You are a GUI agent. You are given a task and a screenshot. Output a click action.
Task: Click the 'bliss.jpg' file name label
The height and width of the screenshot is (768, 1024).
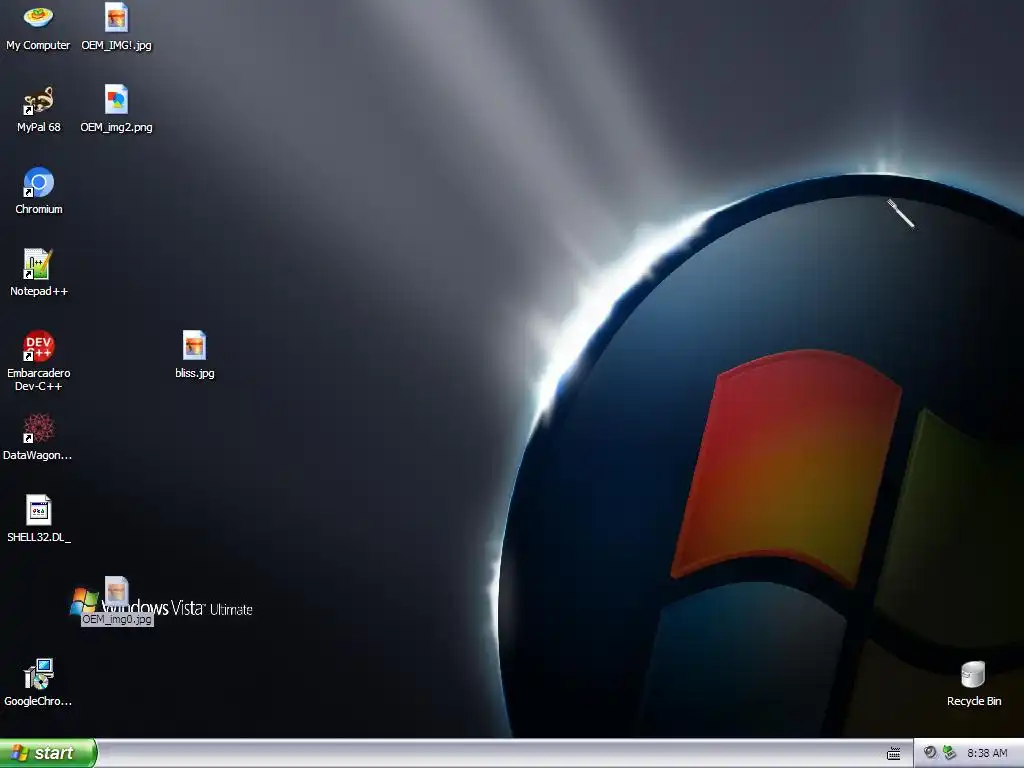pyautogui.click(x=195, y=373)
